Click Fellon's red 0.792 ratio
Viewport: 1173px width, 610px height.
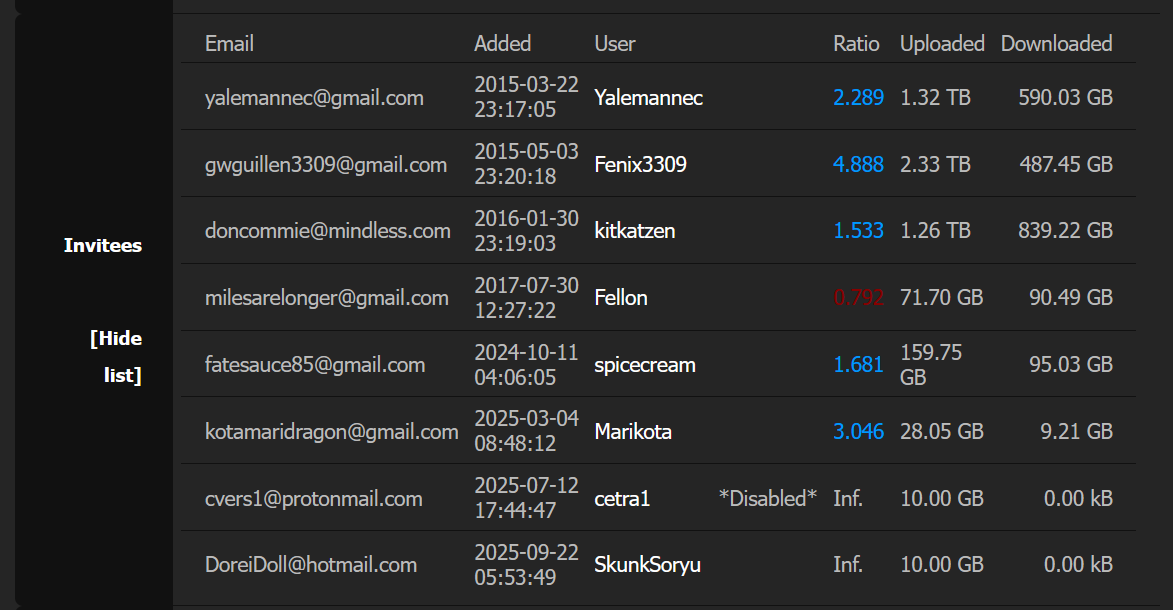[858, 298]
